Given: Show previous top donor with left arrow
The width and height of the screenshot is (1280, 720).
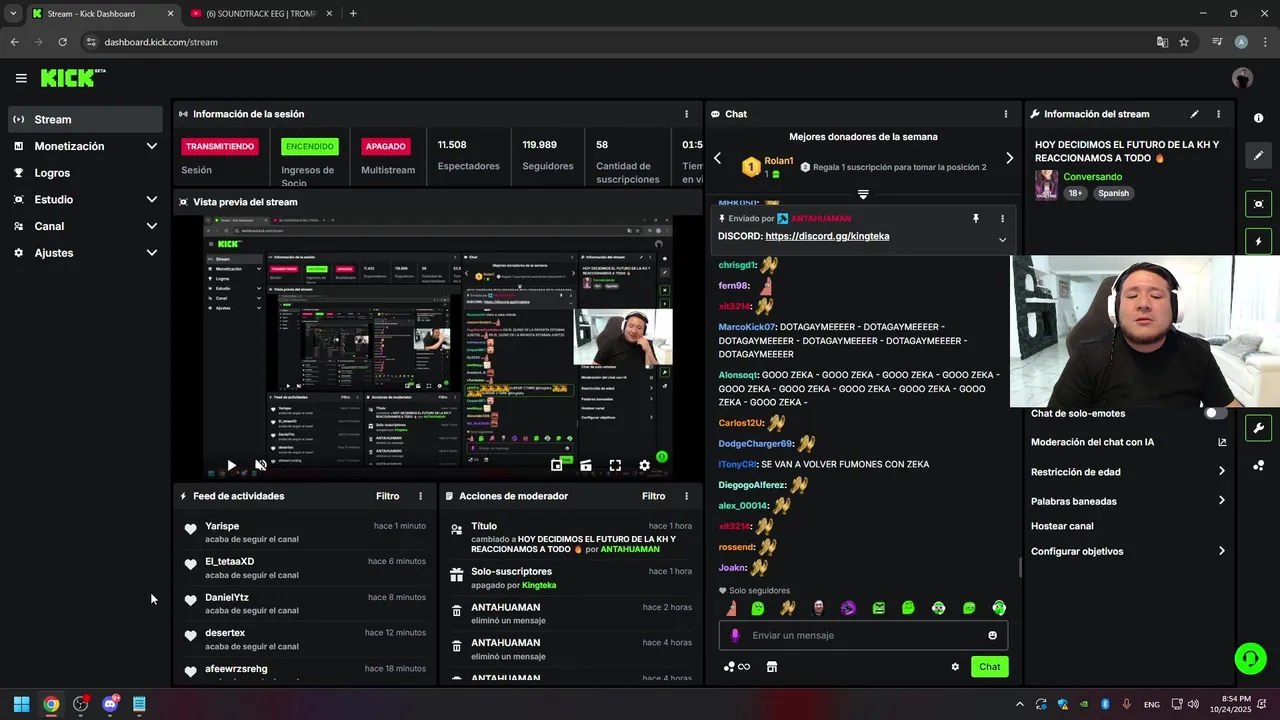Looking at the screenshot, I should coord(717,158).
